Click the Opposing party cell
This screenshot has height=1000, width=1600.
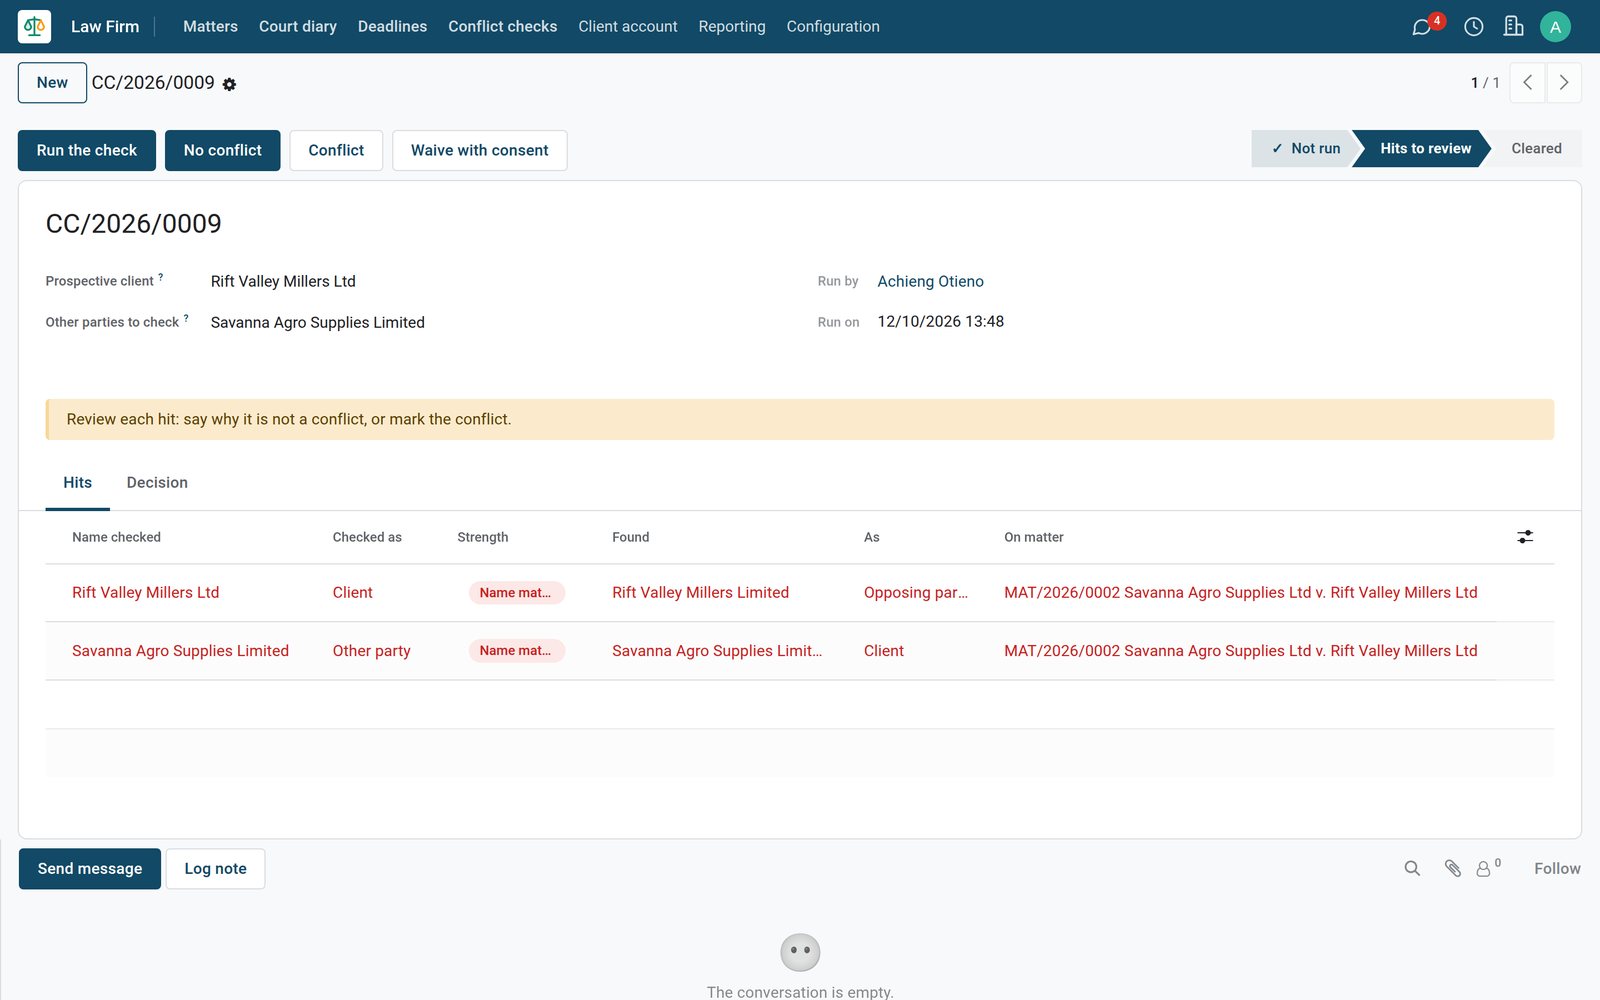(x=915, y=593)
